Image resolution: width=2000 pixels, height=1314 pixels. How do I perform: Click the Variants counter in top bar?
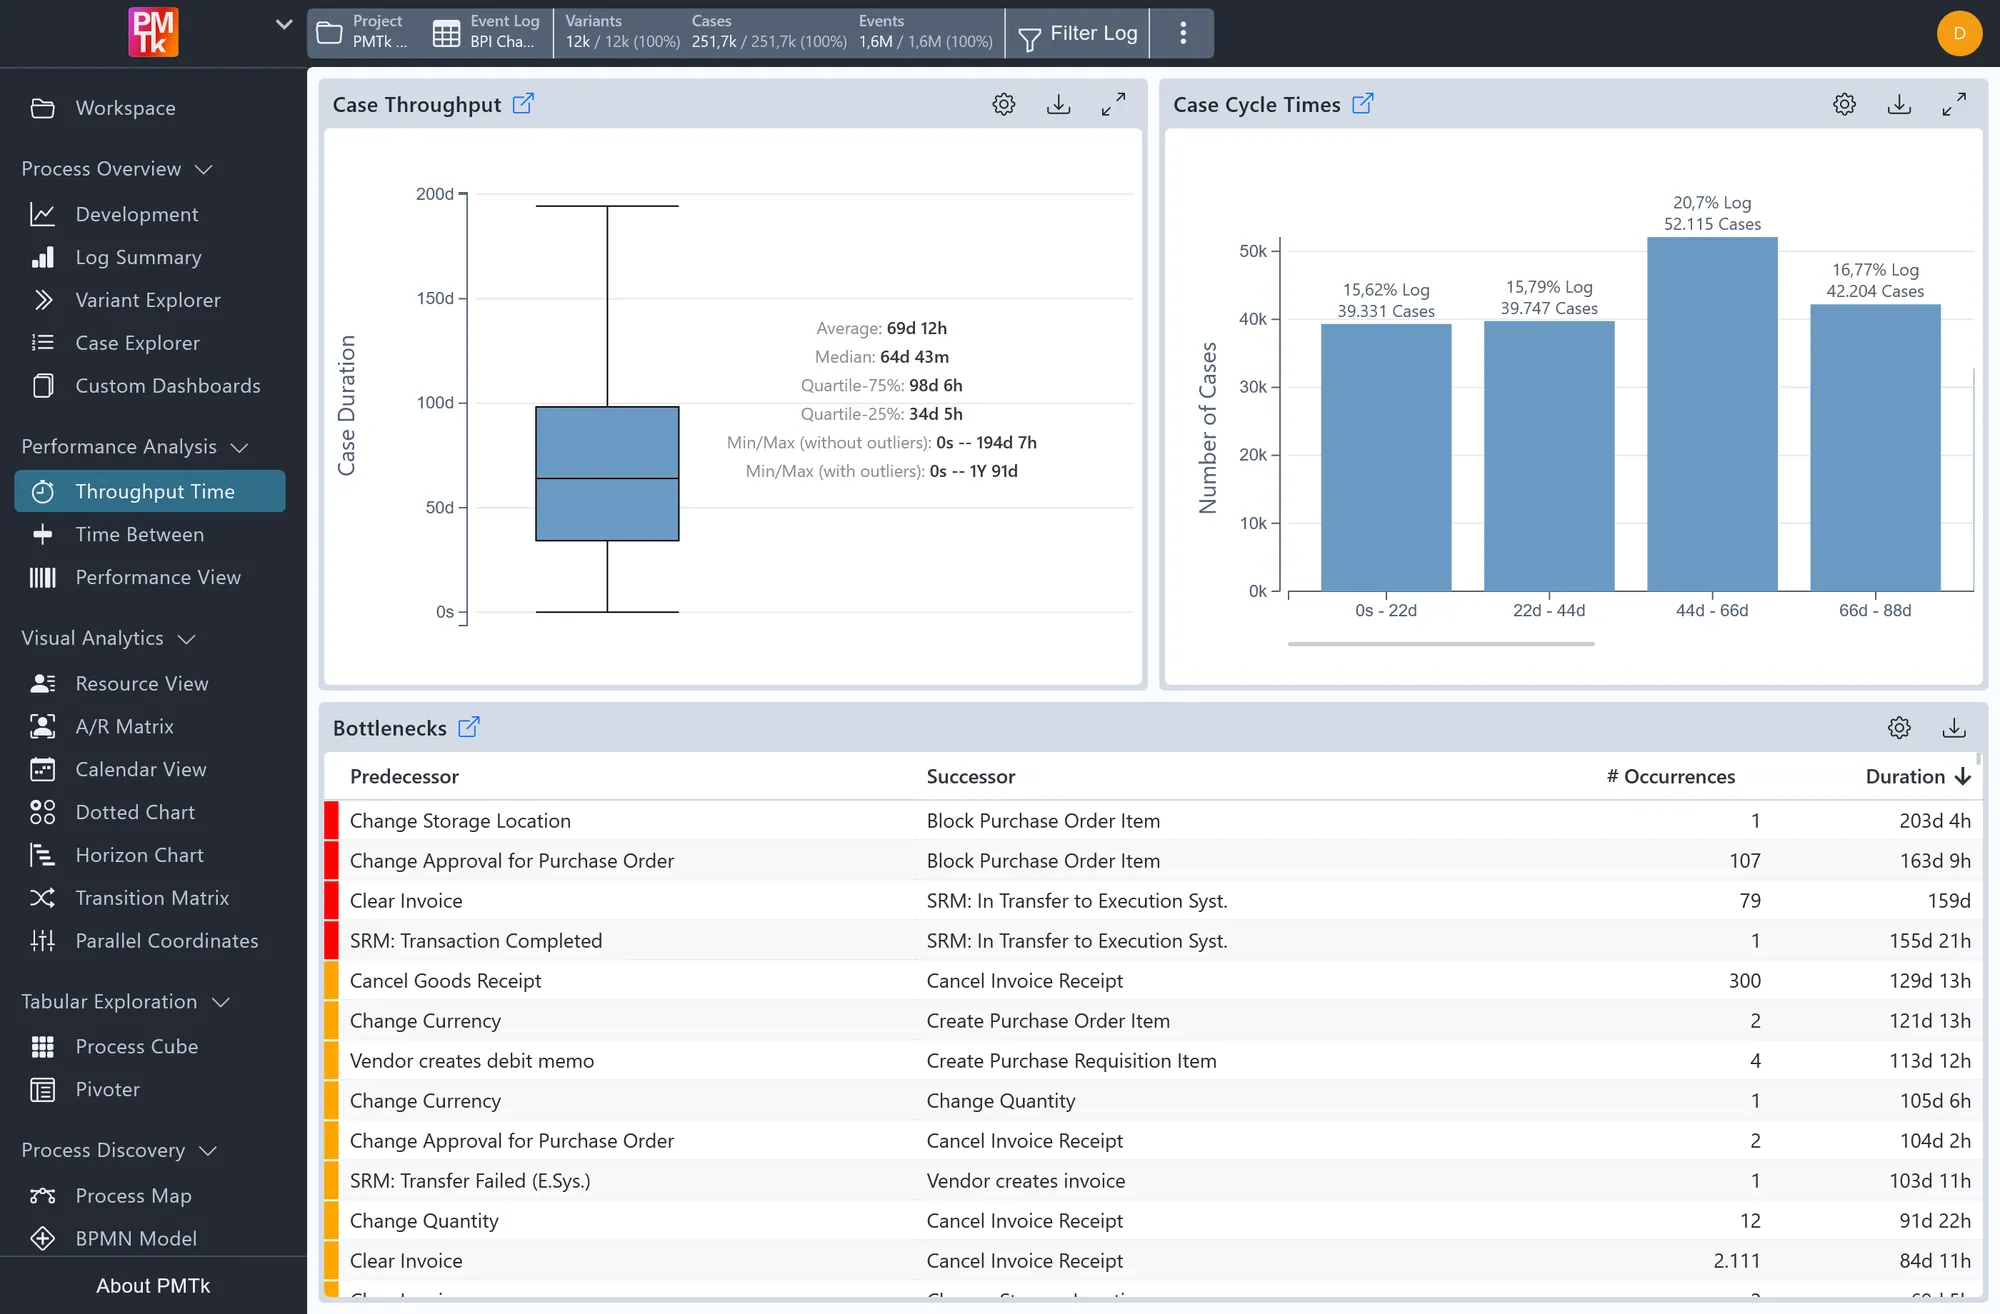coord(622,32)
